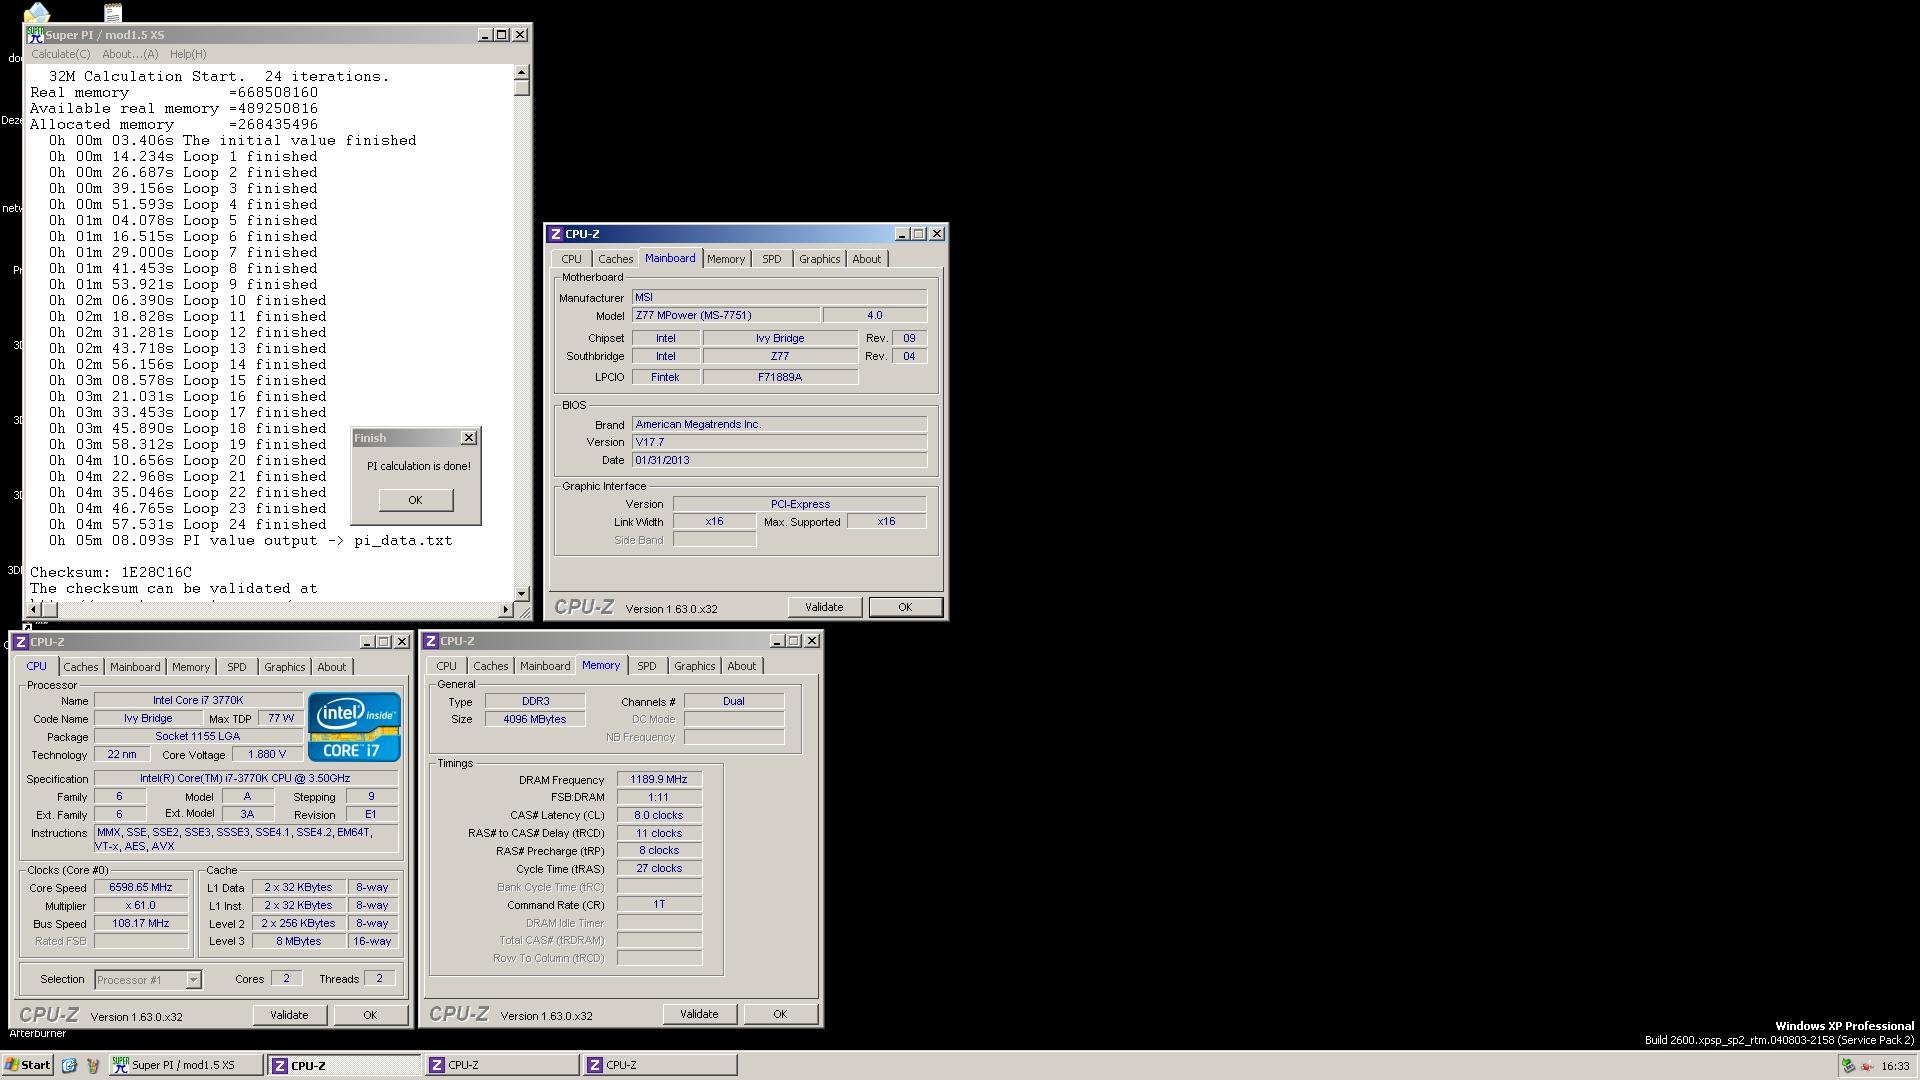Click Validate in Memory CPU-Z window
The width and height of the screenshot is (1920, 1080).
(x=699, y=1014)
